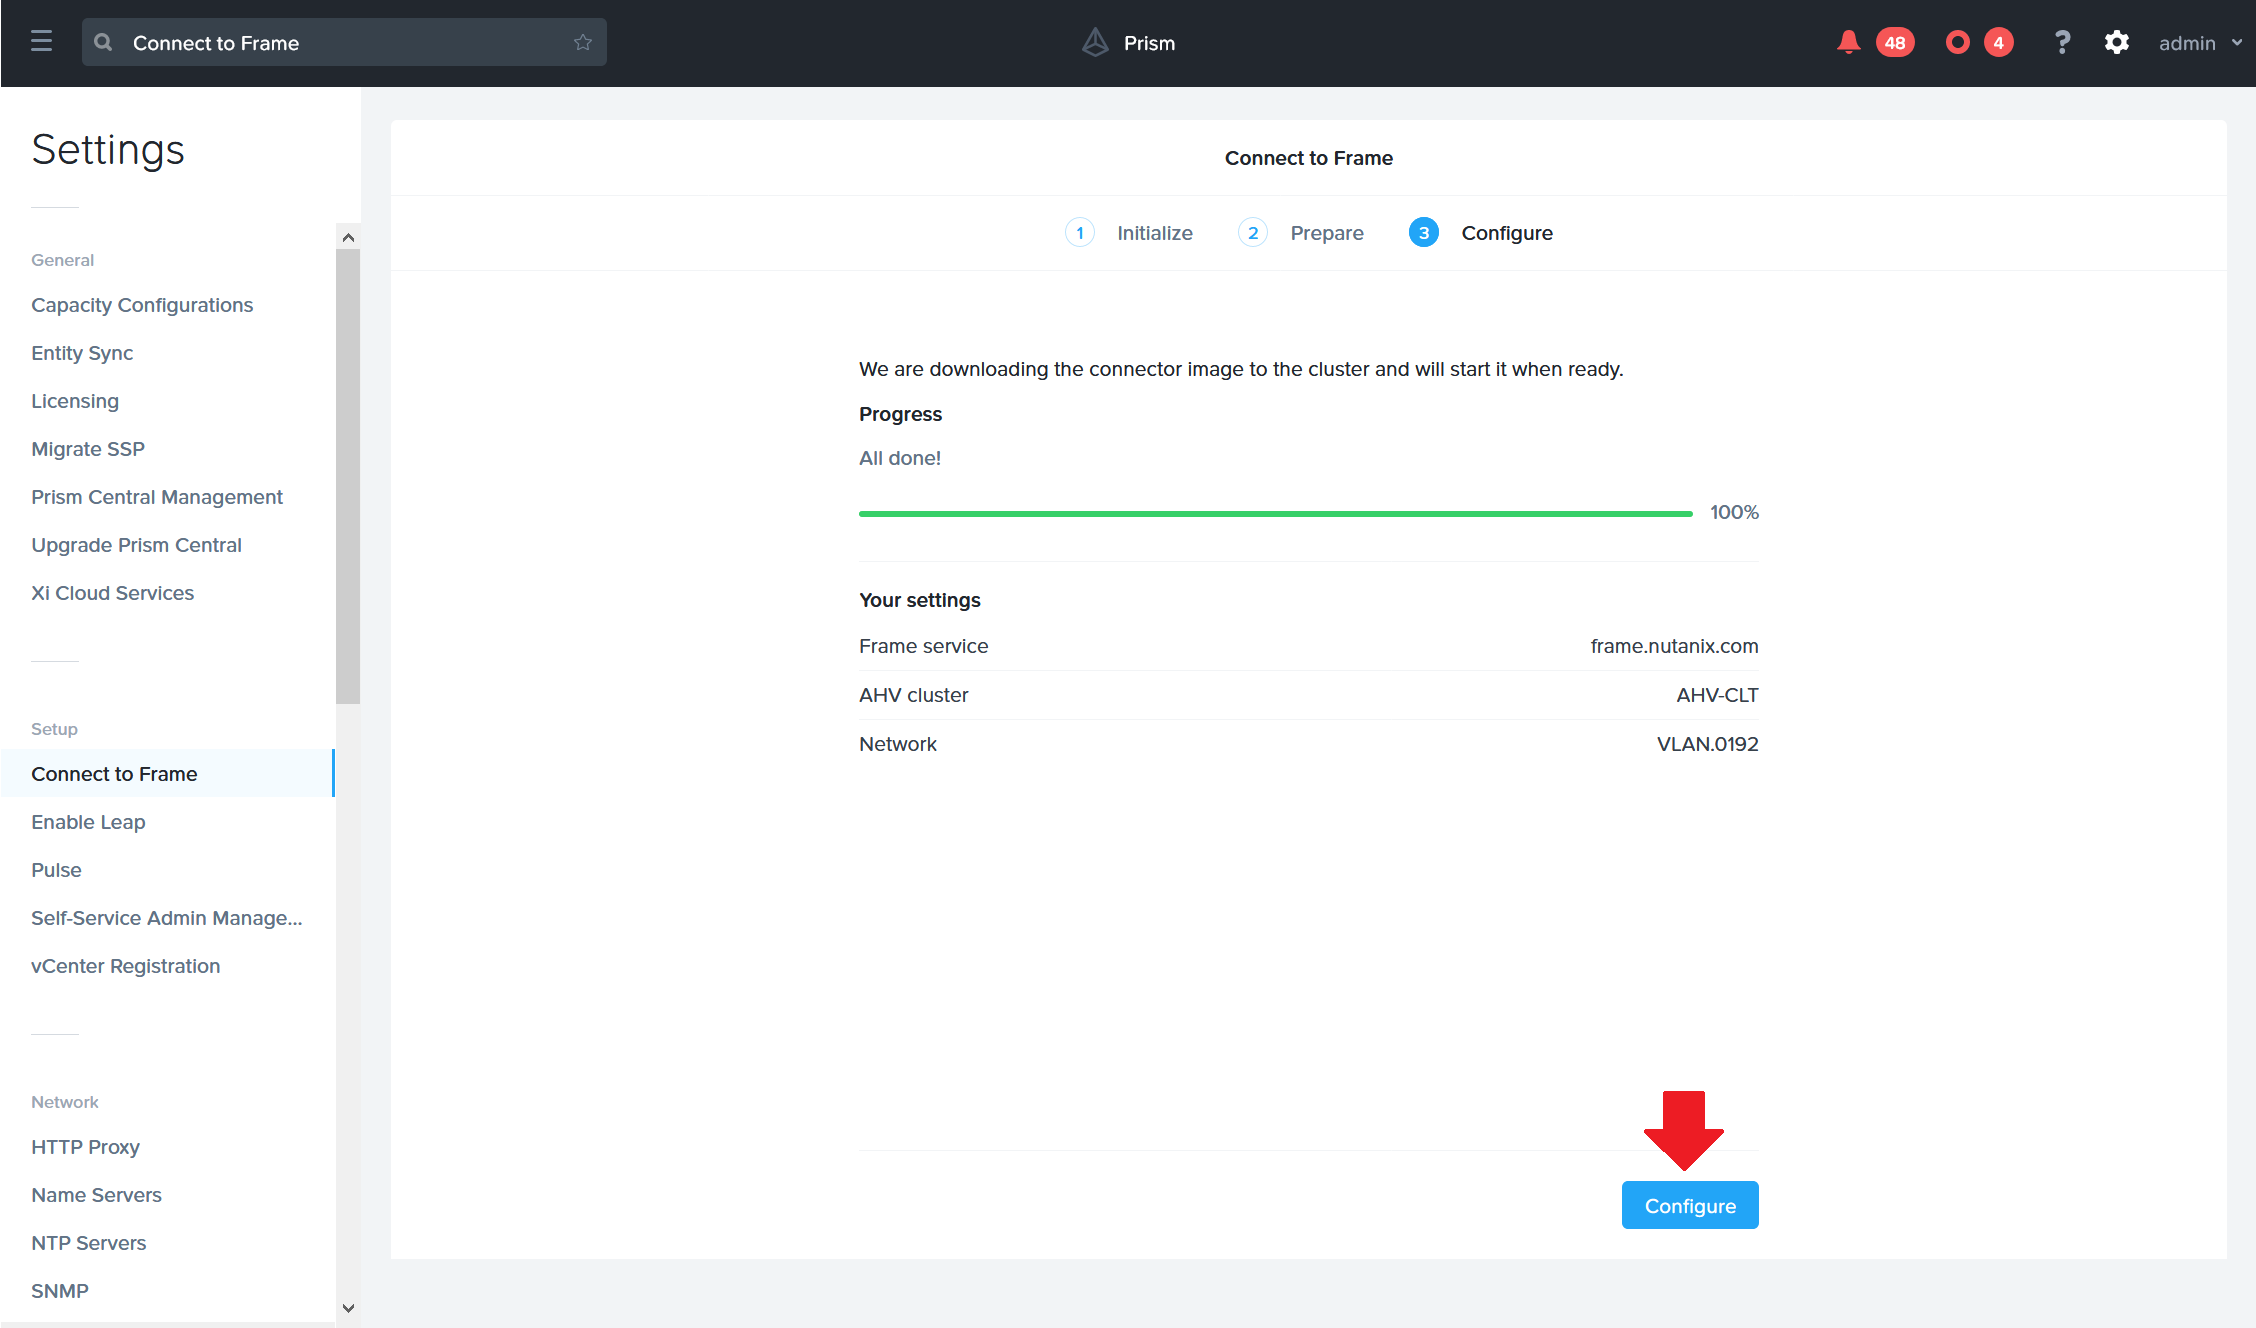Image resolution: width=2256 pixels, height=1328 pixels.
Task: Open SNMP settings
Action: pyautogui.click(x=60, y=1291)
